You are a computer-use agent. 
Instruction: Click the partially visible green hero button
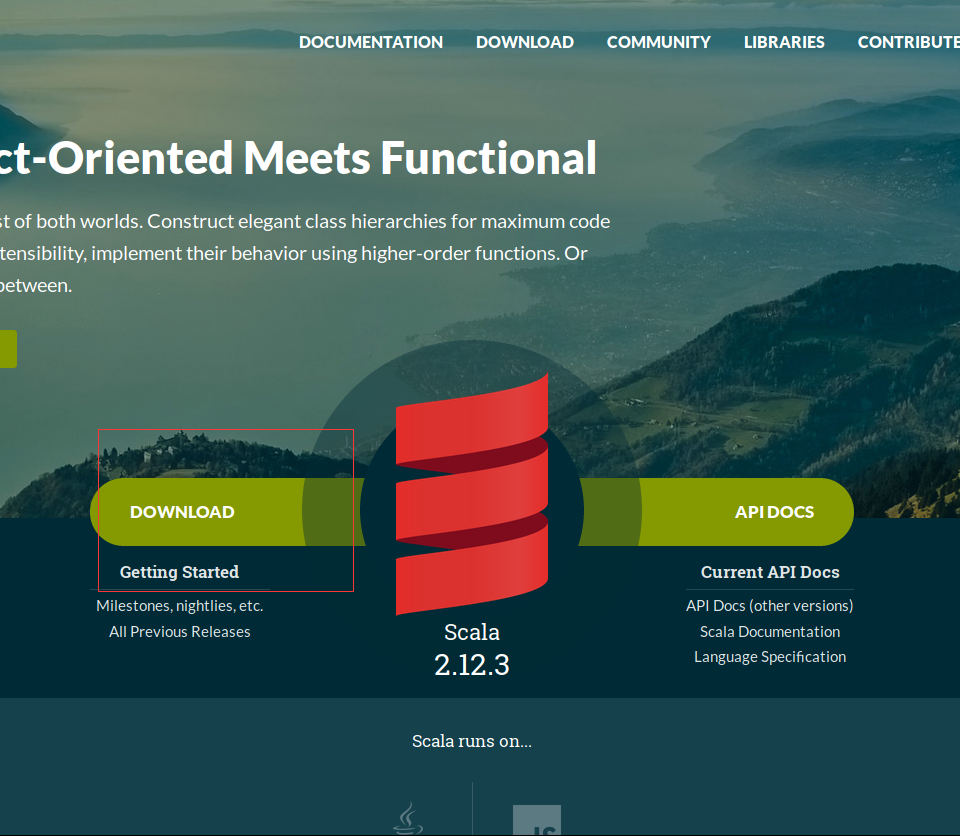click(8, 349)
